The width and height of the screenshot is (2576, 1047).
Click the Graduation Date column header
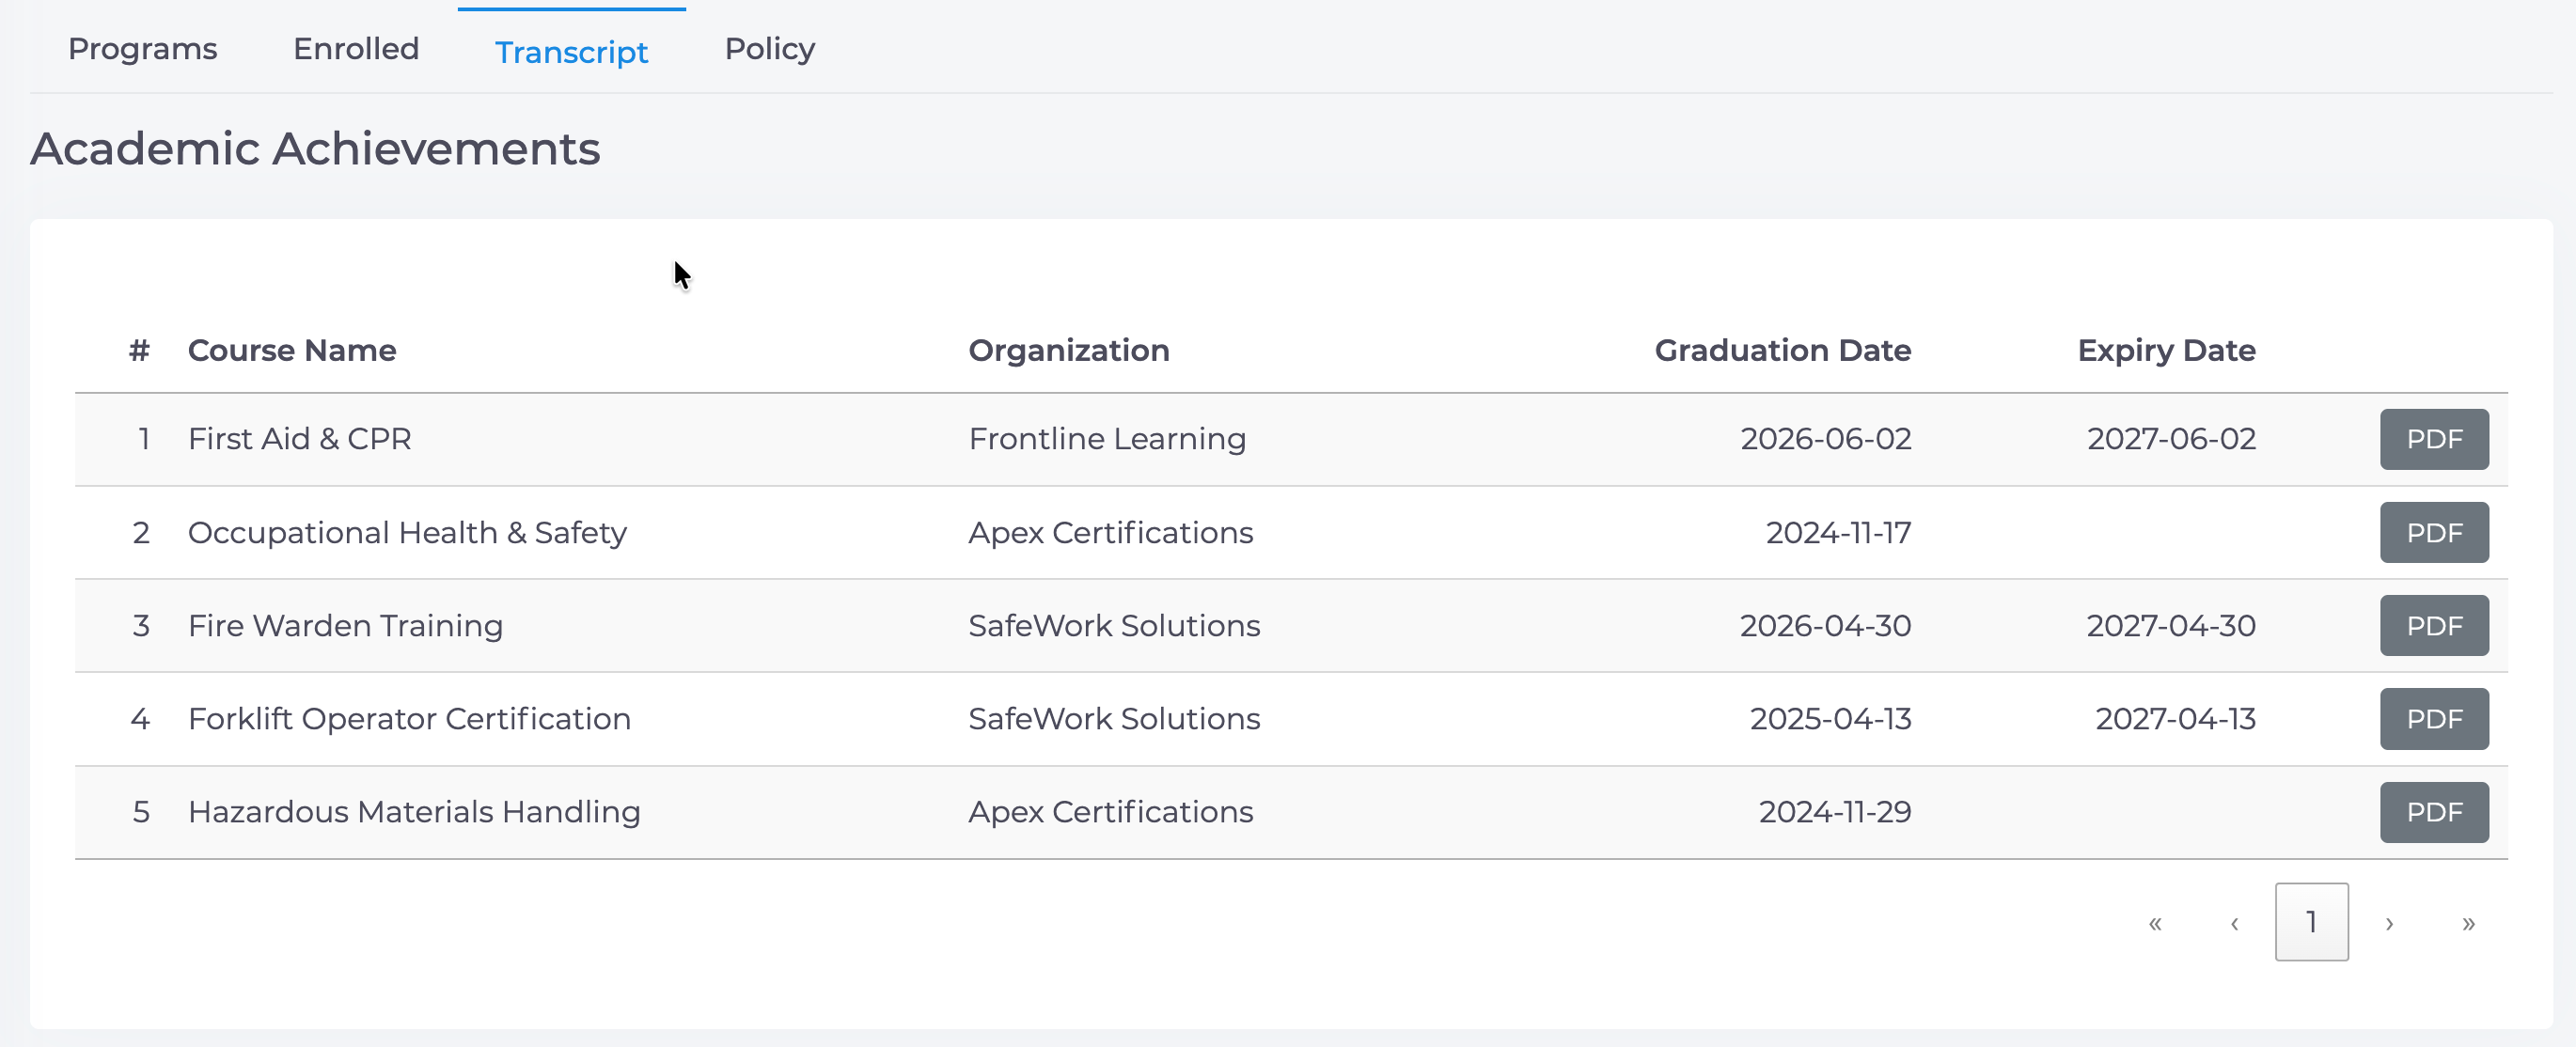click(x=1783, y=350)
